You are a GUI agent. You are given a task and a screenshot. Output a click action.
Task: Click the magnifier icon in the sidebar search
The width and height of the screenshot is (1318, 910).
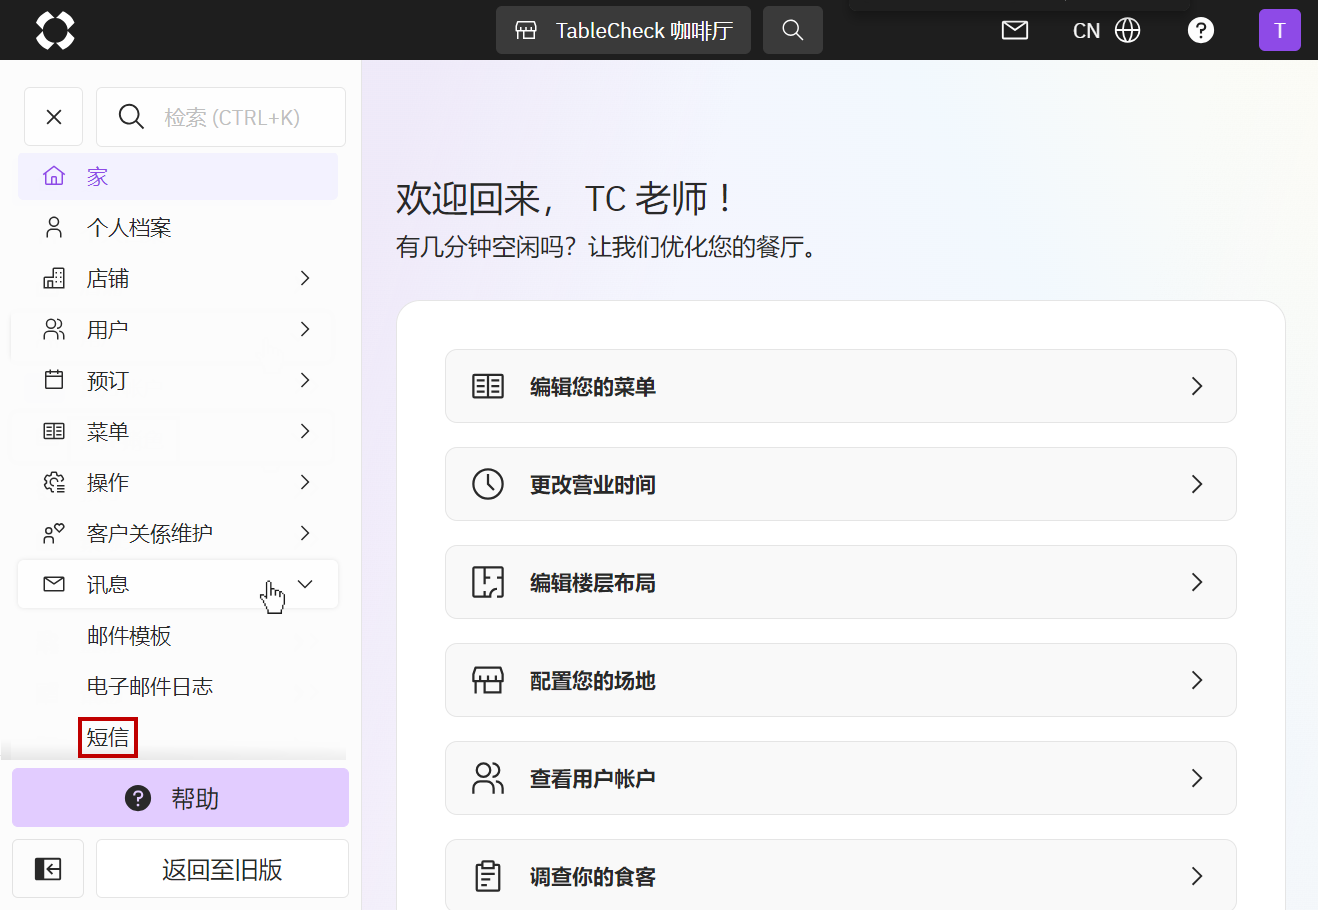pos(131,117)
